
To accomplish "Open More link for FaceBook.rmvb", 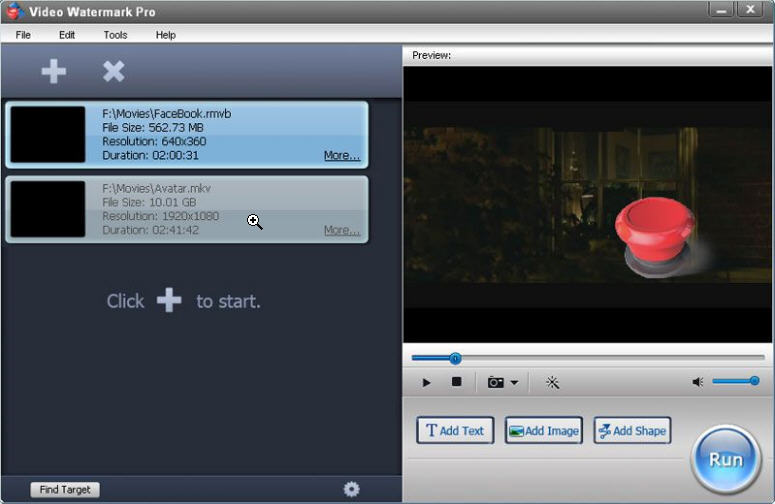I will (342, 156).
